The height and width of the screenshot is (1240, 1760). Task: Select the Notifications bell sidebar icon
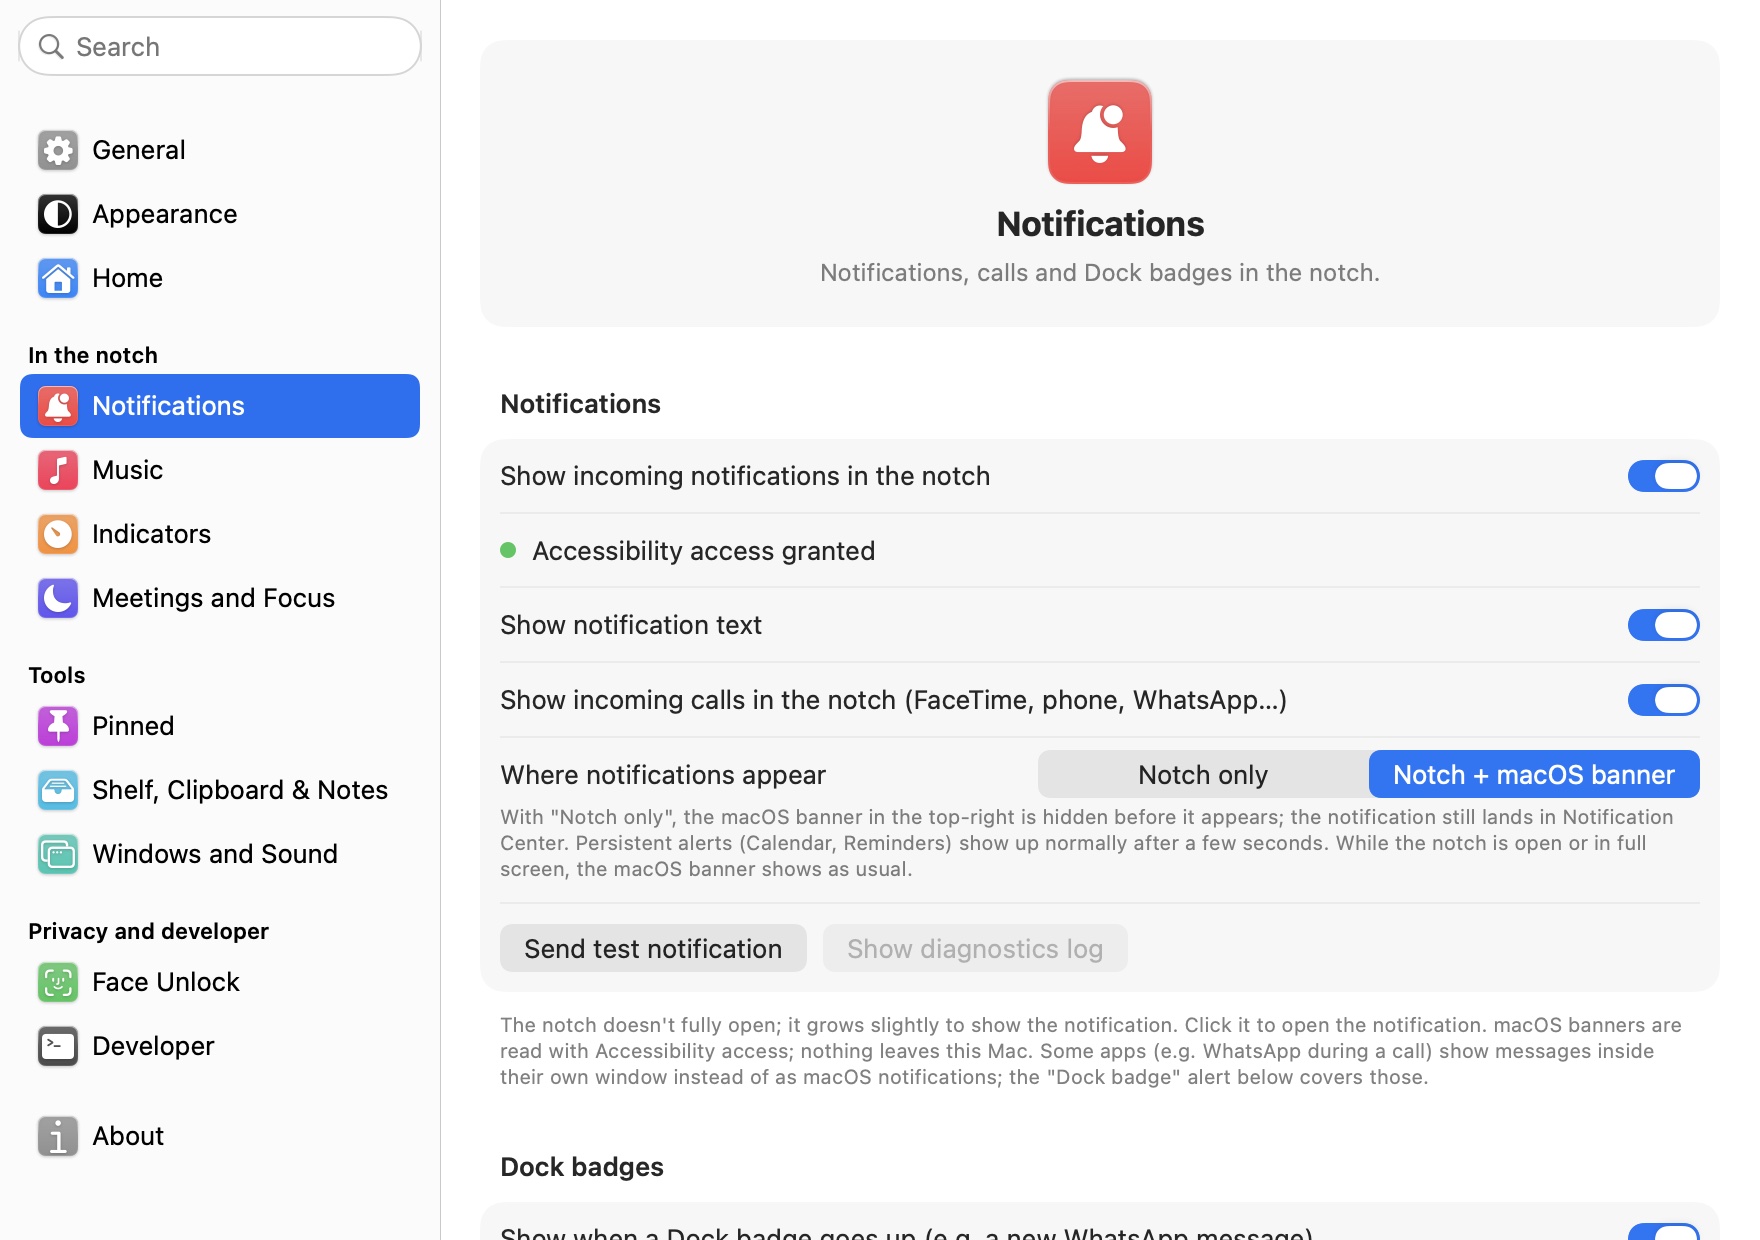click(58, 406)
